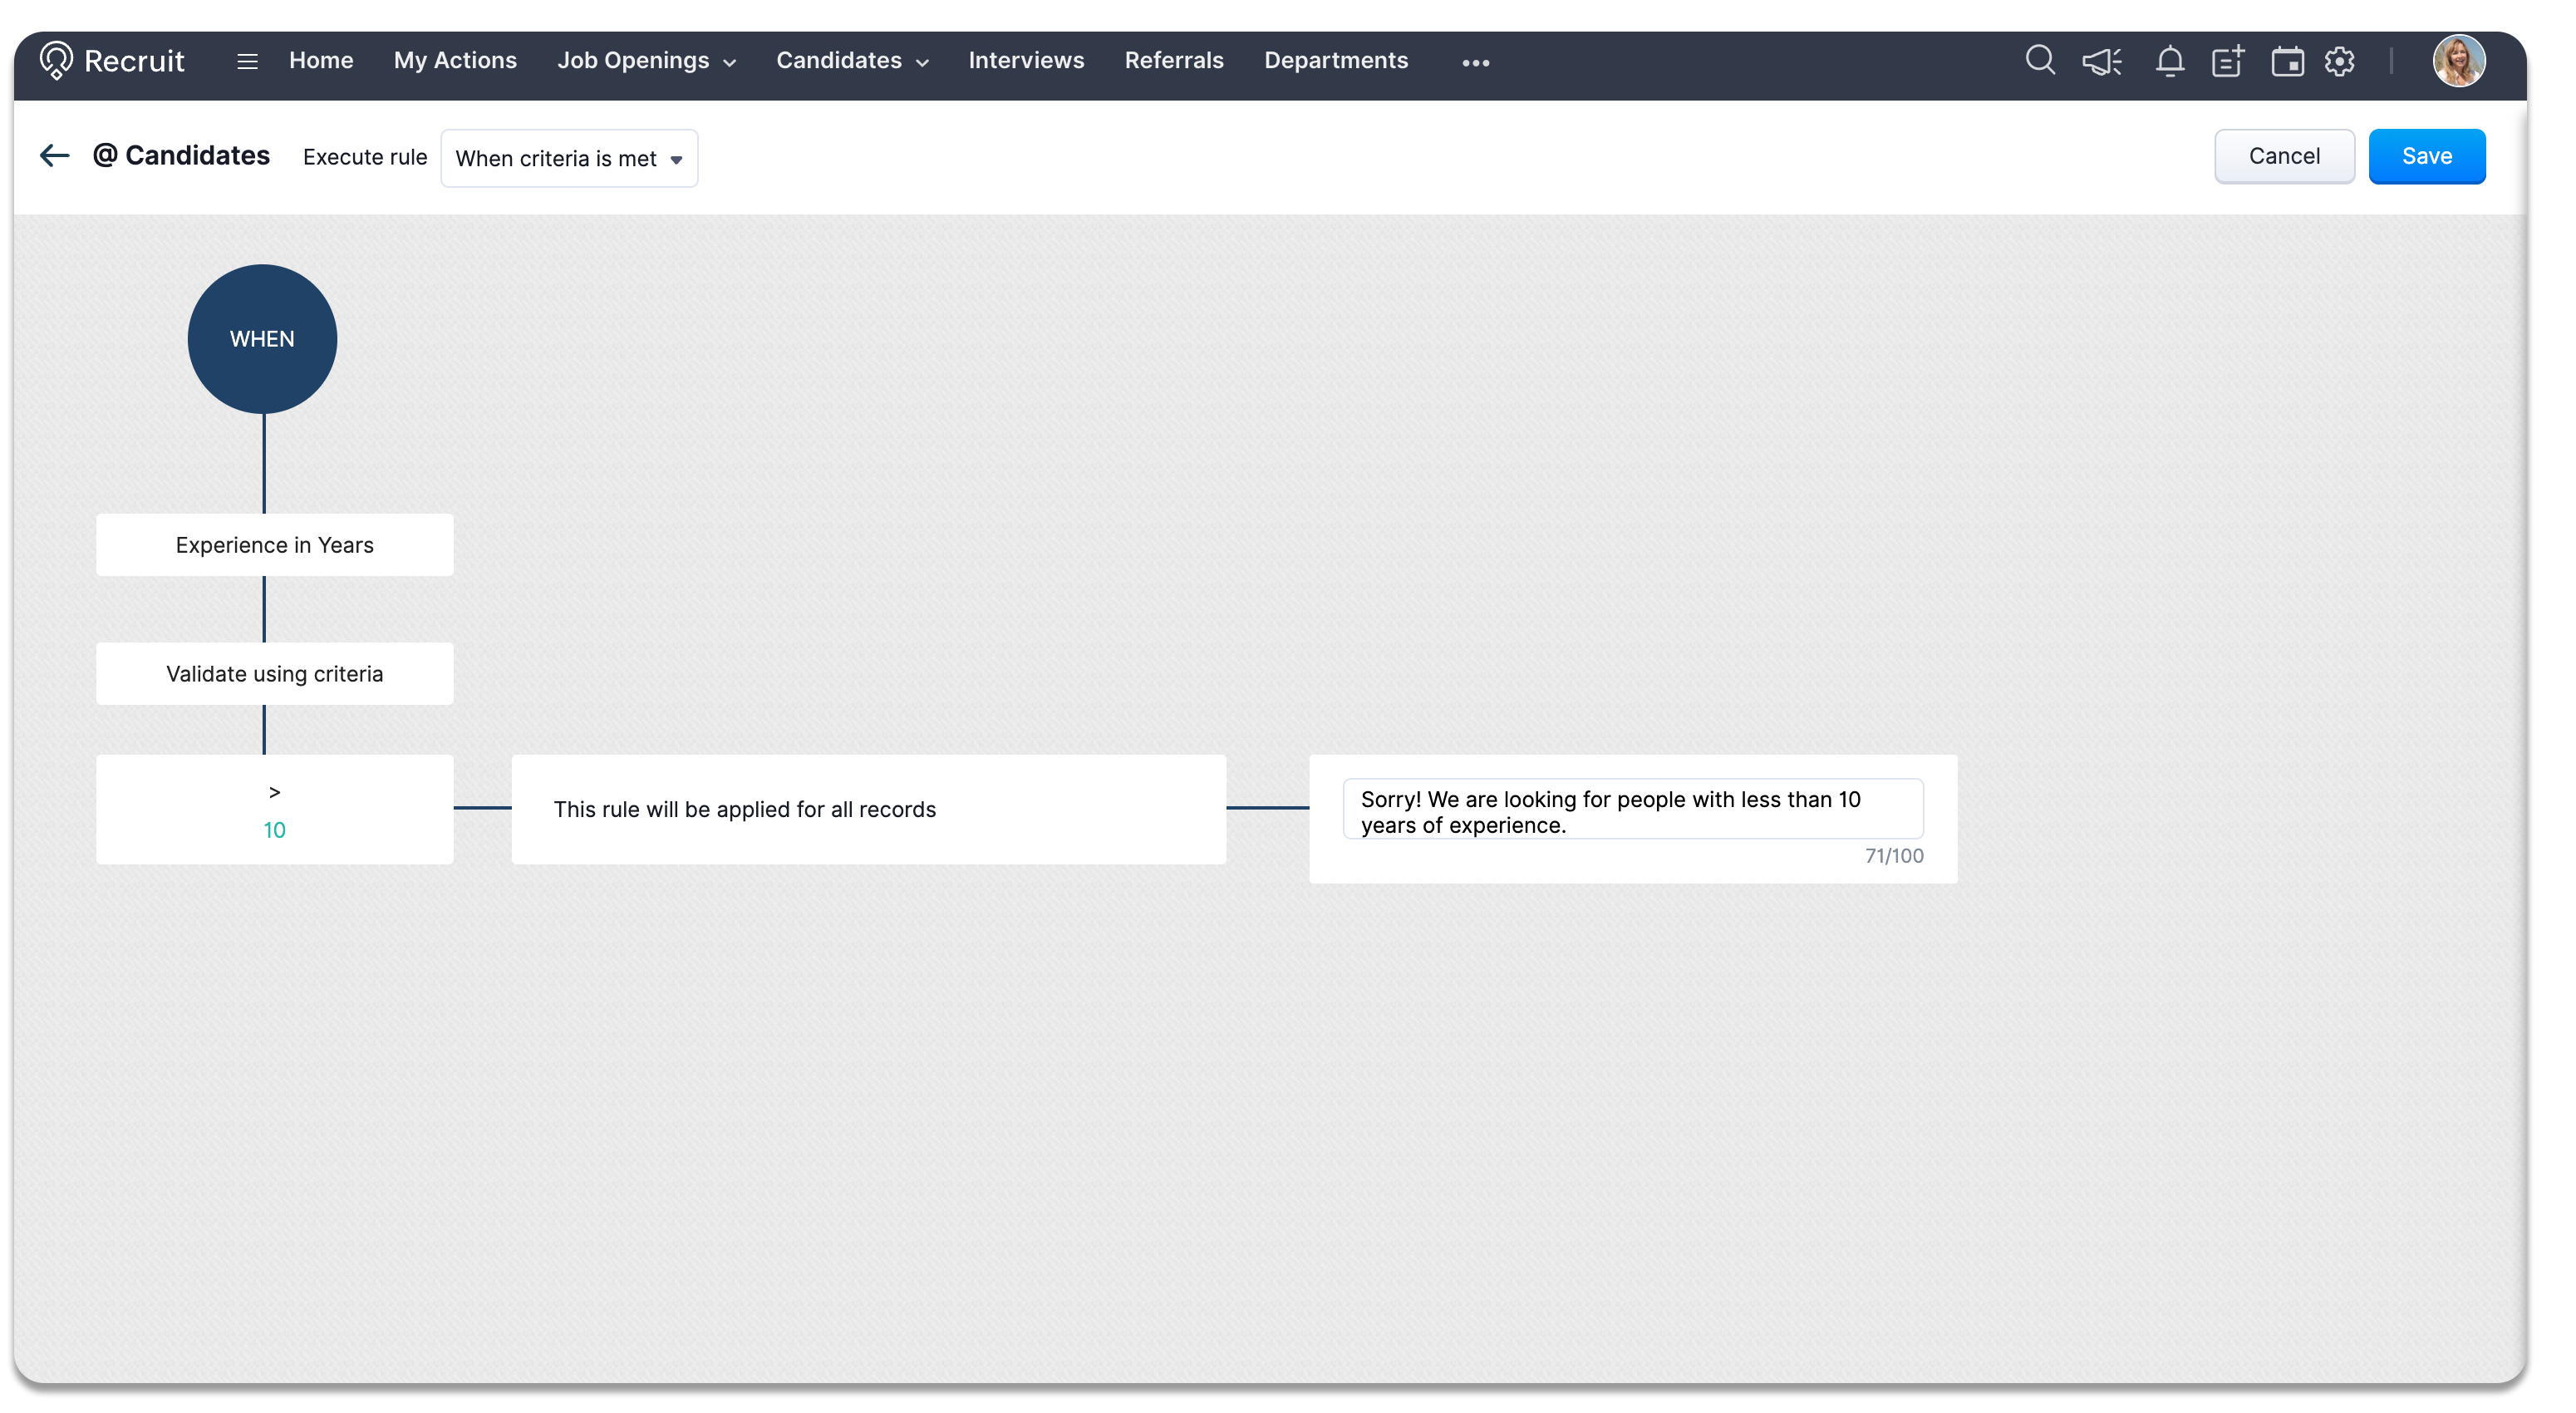
Task: Open the Referrals tab
Action: coord(1173,61)
